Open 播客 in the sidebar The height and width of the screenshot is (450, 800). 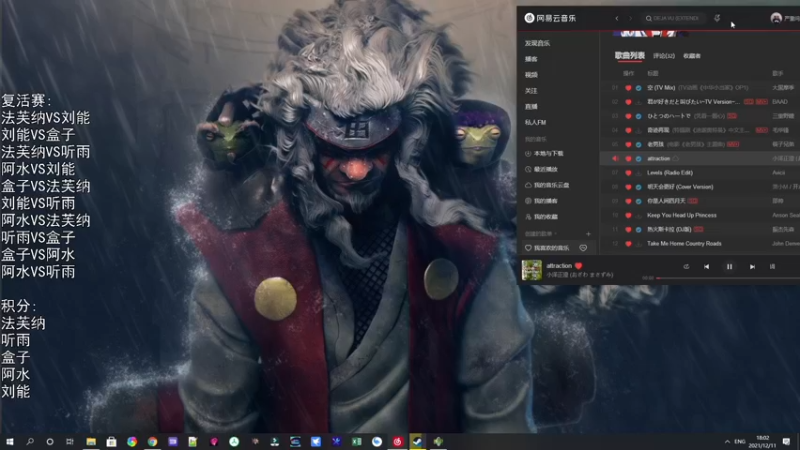coord(531,59)
